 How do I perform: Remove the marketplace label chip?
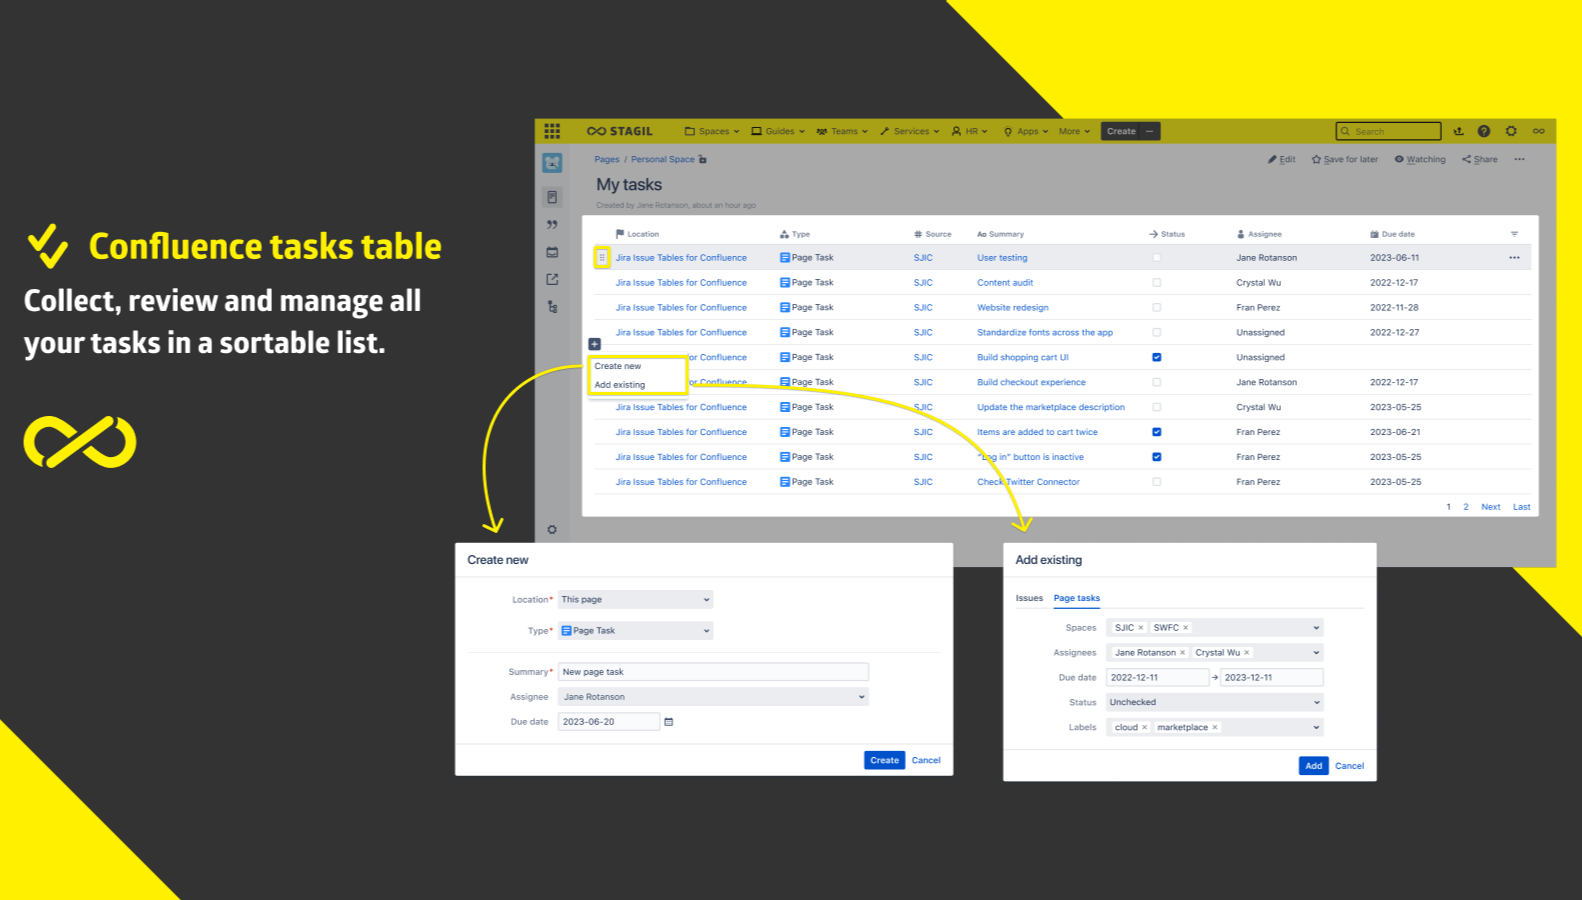(1215, 728)
